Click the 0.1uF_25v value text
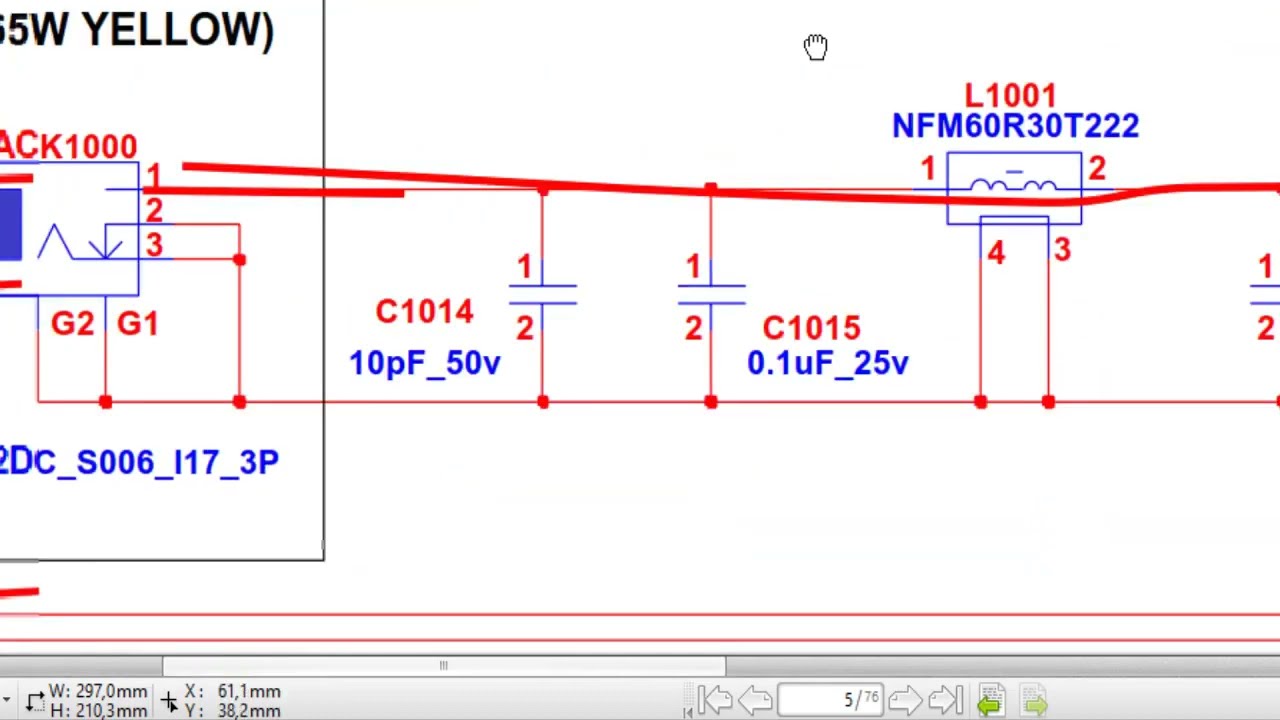Viewport: 1280px width, 720px height. (x=828, y=363)
